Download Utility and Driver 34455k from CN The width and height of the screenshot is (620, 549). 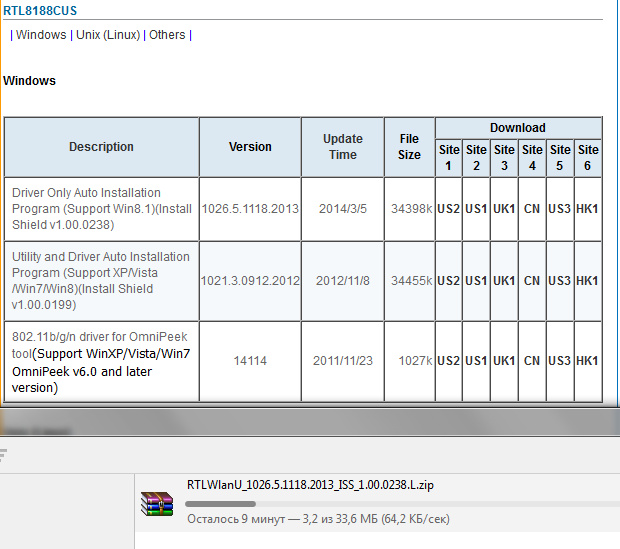coord(532,280)
